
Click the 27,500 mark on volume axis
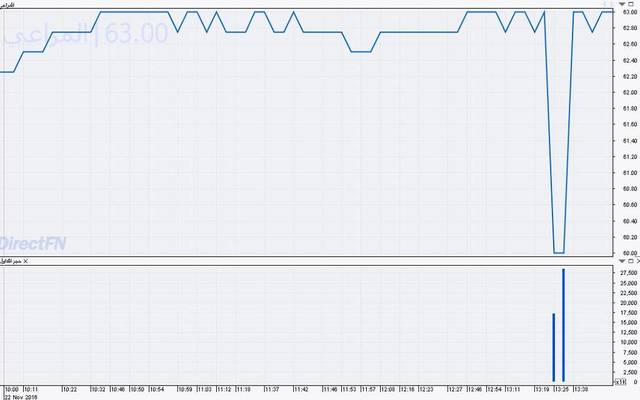pos(629,272)
